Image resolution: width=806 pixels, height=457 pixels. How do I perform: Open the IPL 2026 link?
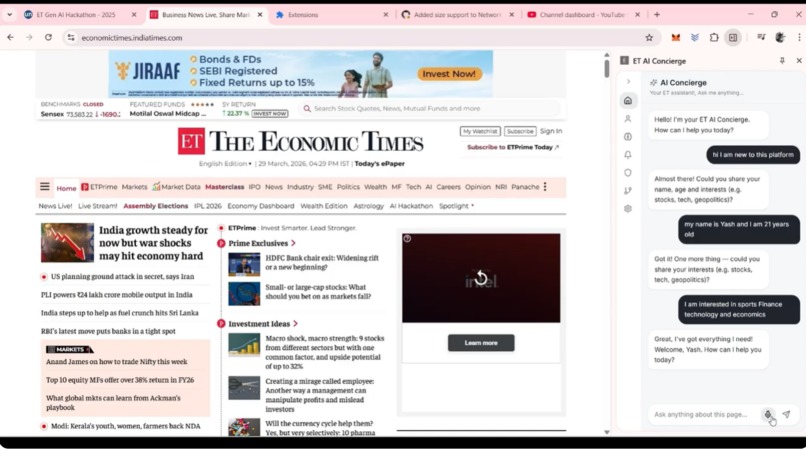(x=208, y=206)
